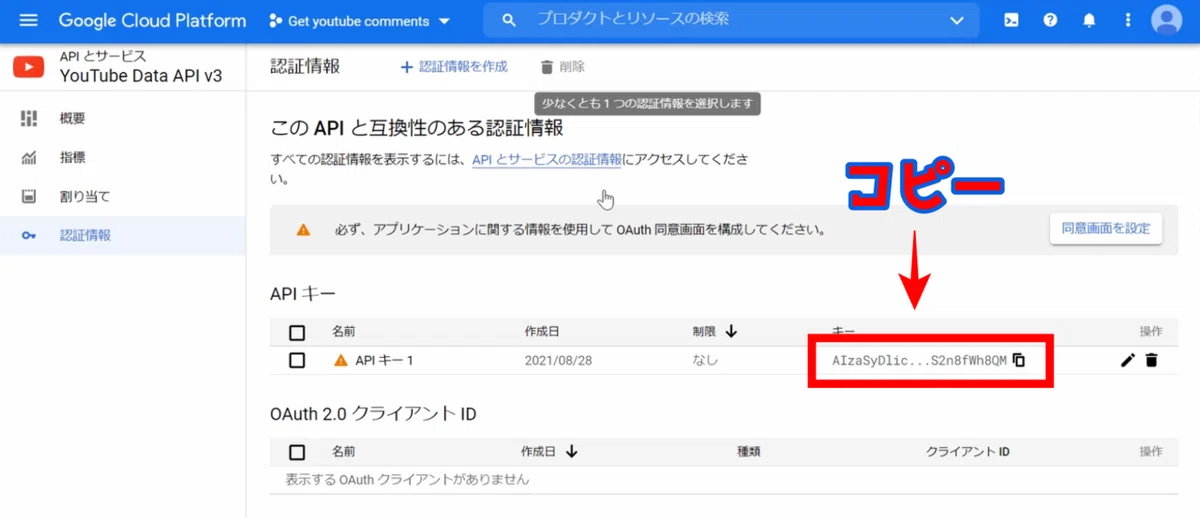1200x518 pixels.
Task: Click the 削除 trash button in the toolbar
Action: tap(562, 67)
